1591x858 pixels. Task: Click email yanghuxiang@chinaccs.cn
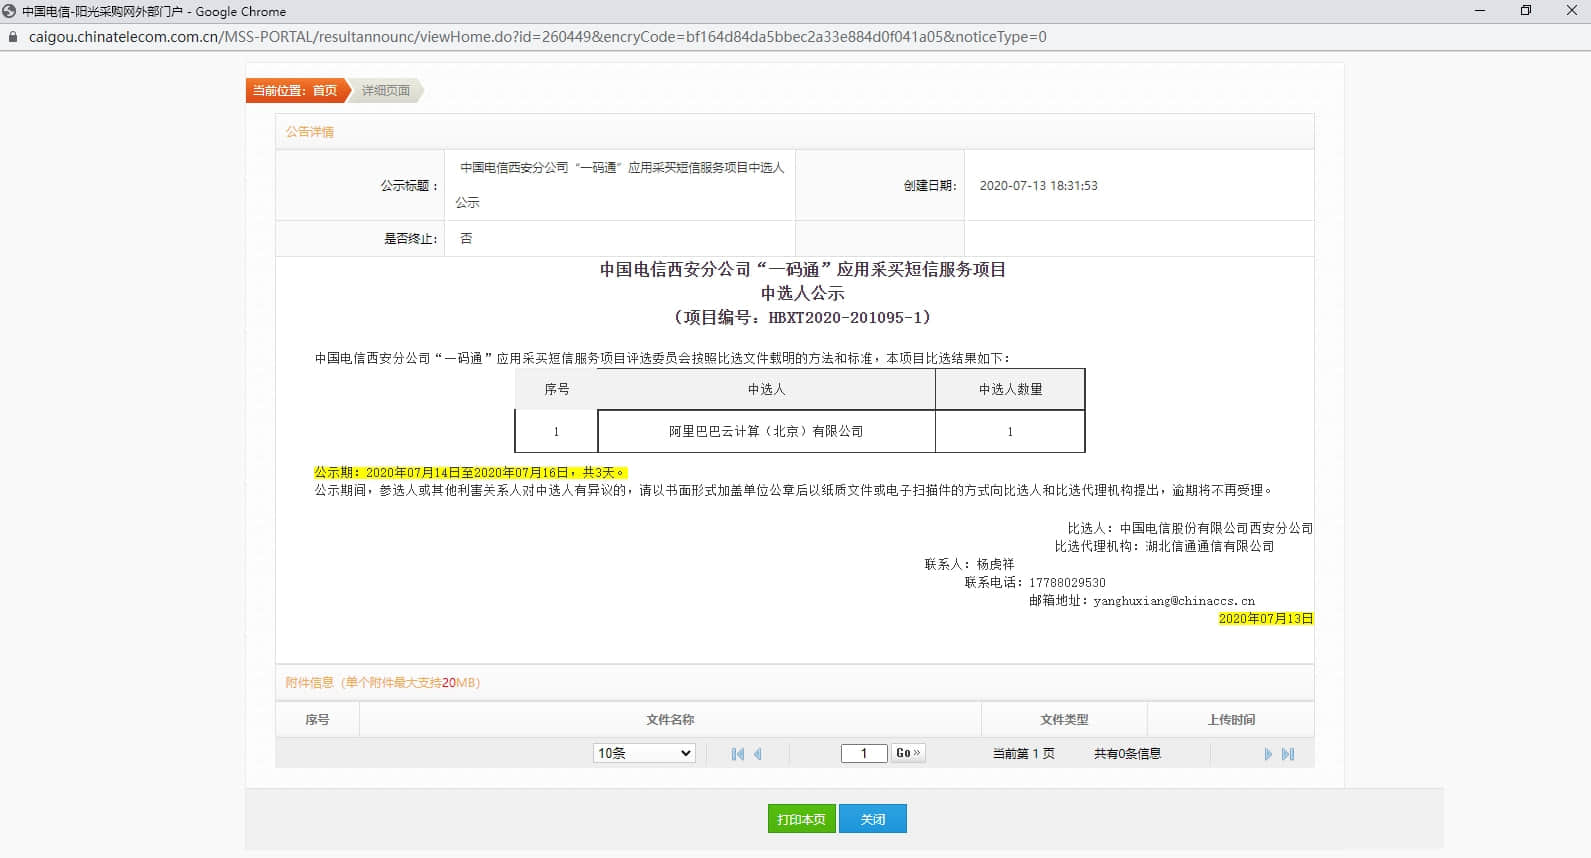point(1174,601)
